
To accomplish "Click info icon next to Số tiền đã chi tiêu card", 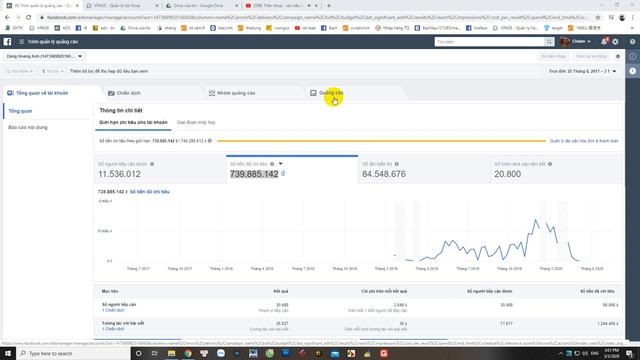I will click(272, 164).
